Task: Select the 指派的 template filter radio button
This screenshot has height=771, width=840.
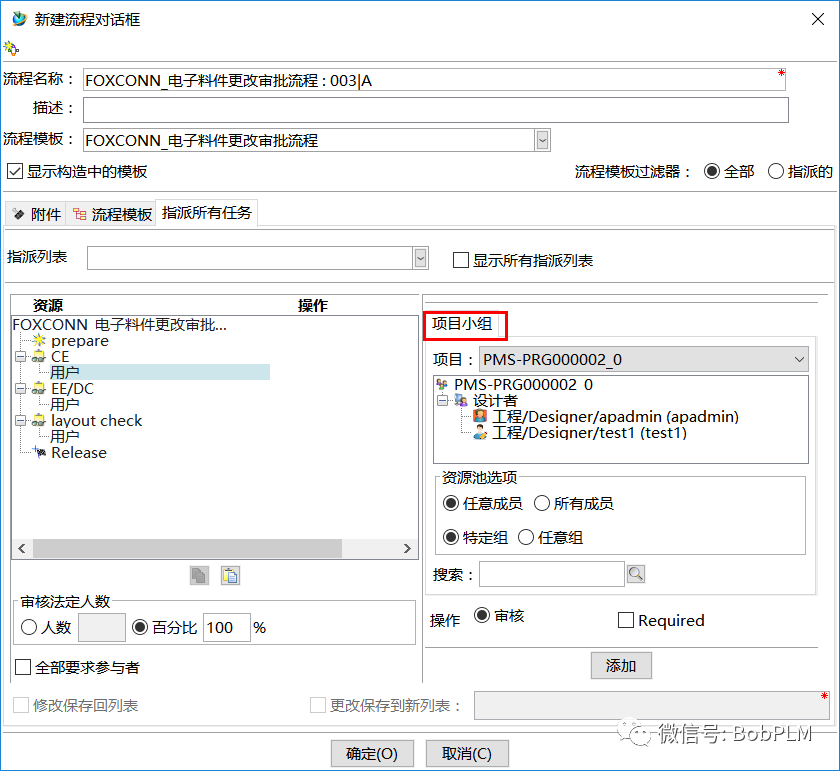Action: (x=776, y=171)
